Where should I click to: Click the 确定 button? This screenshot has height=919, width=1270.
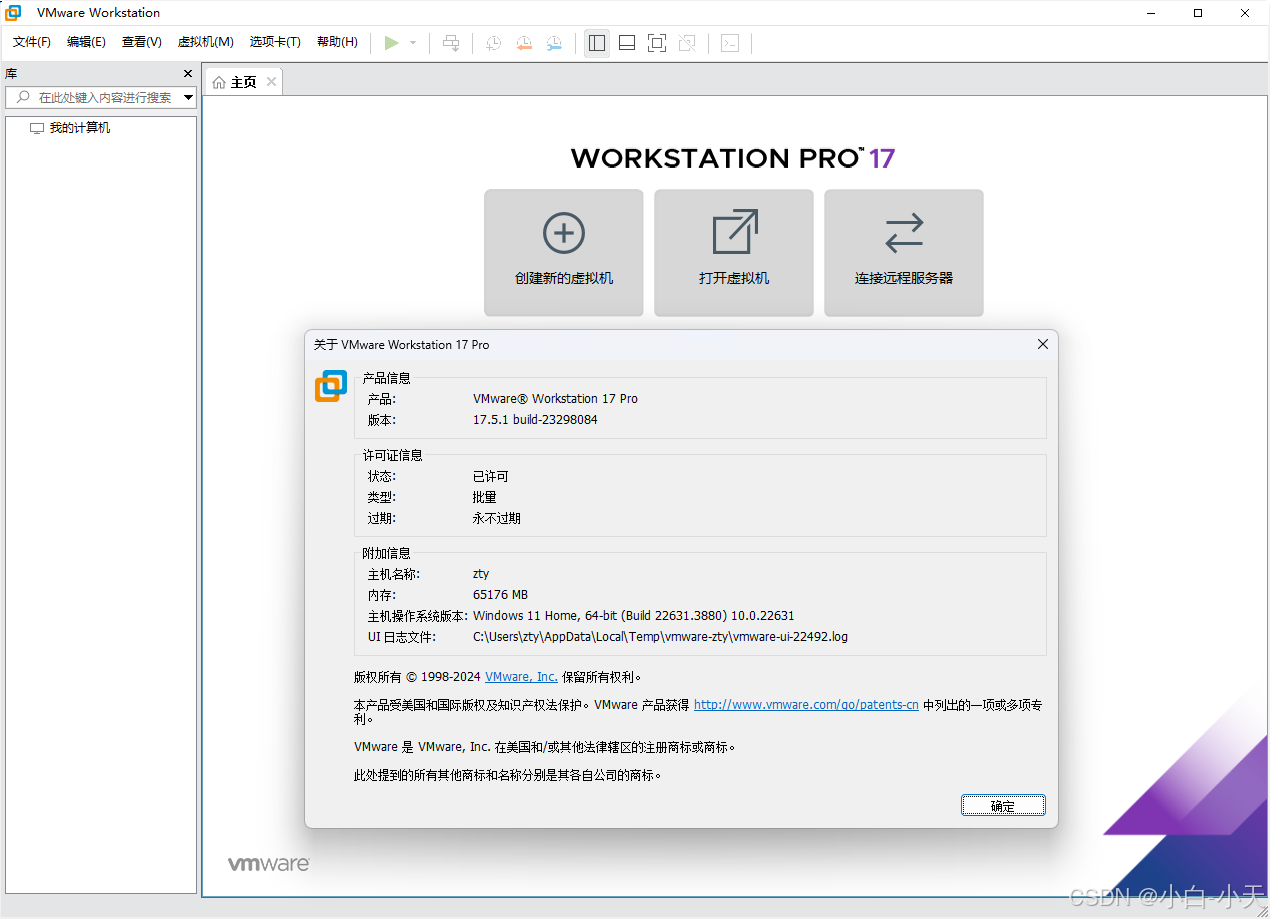pyautogui.click(x=1003, y=806)
